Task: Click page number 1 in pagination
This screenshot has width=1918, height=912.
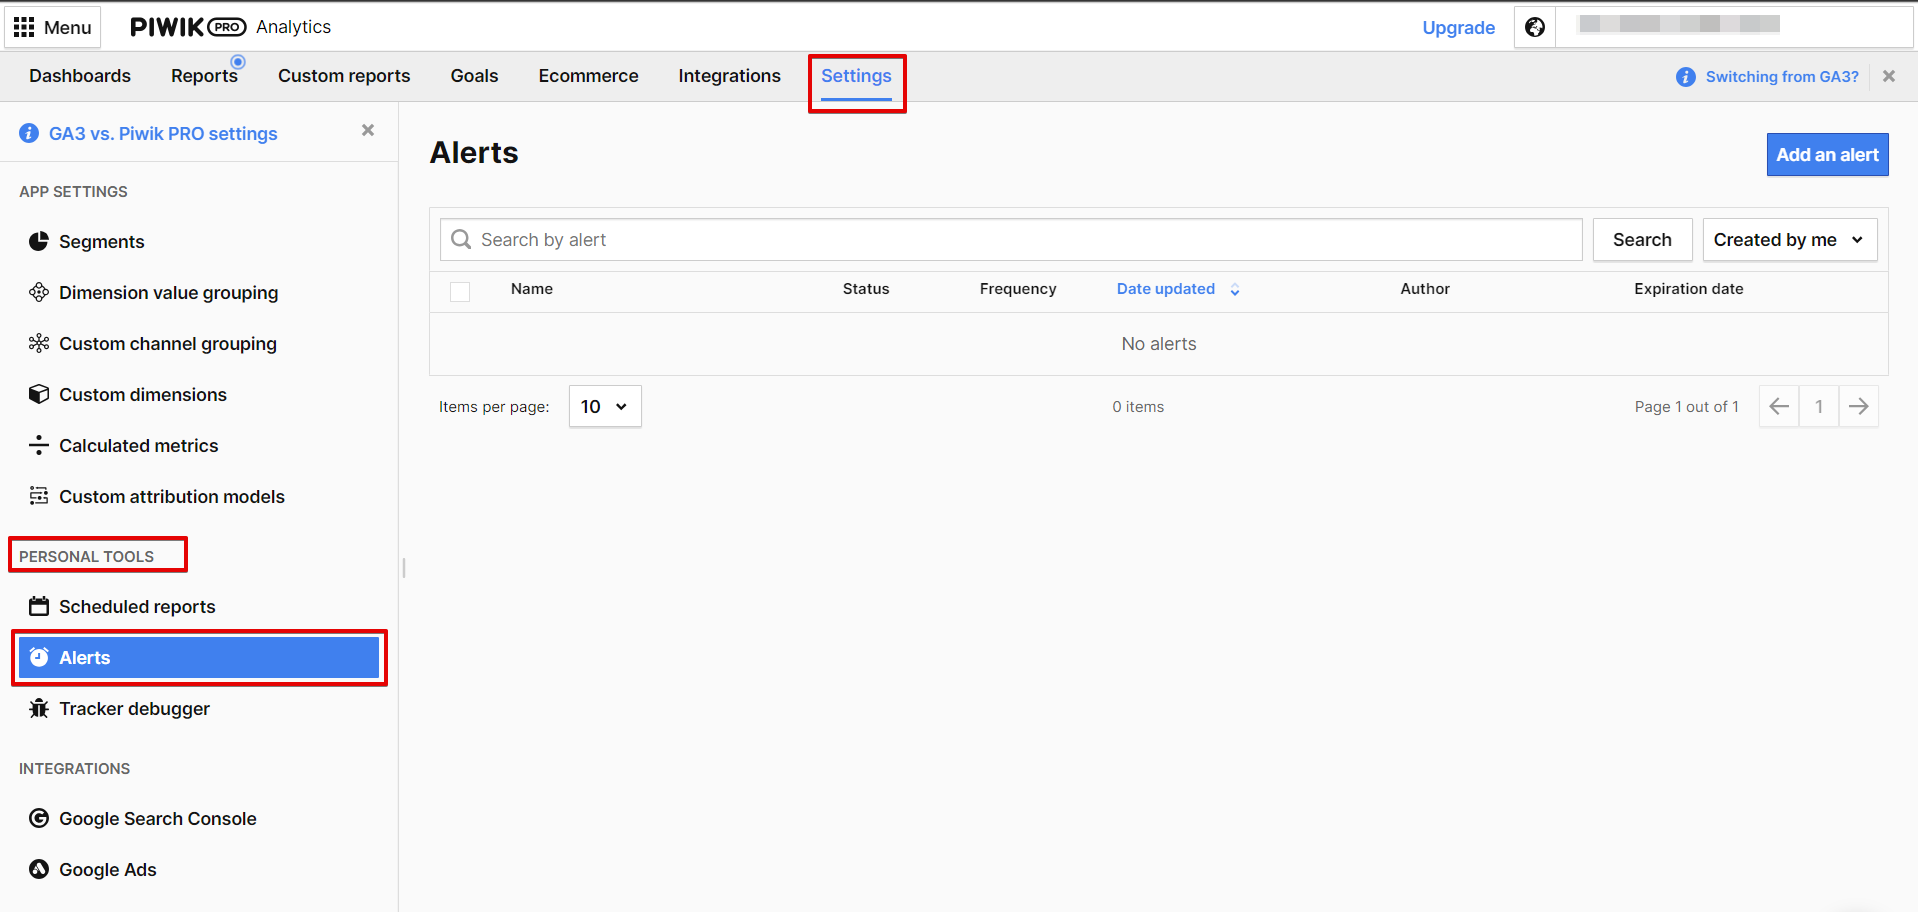Action: pos(1819,406)
